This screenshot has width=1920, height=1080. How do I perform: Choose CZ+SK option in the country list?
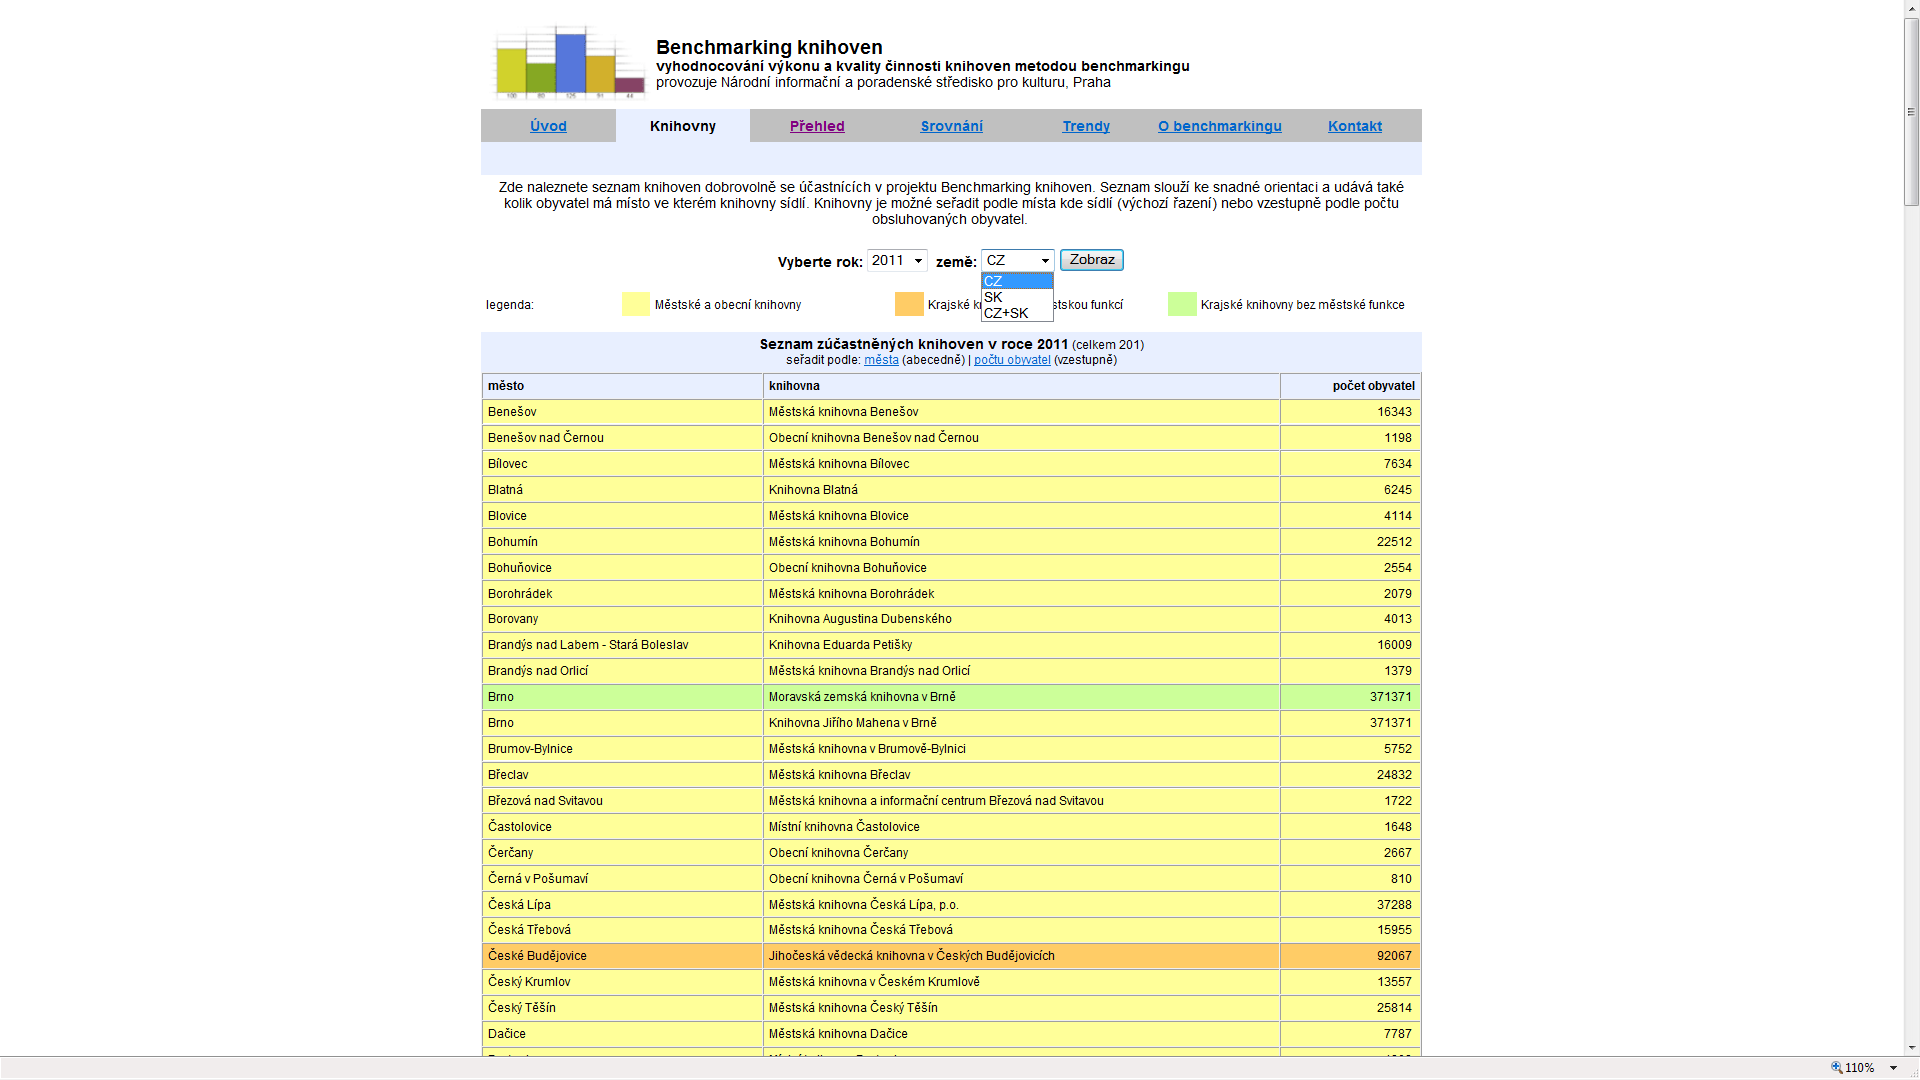tap(1017, 313)
